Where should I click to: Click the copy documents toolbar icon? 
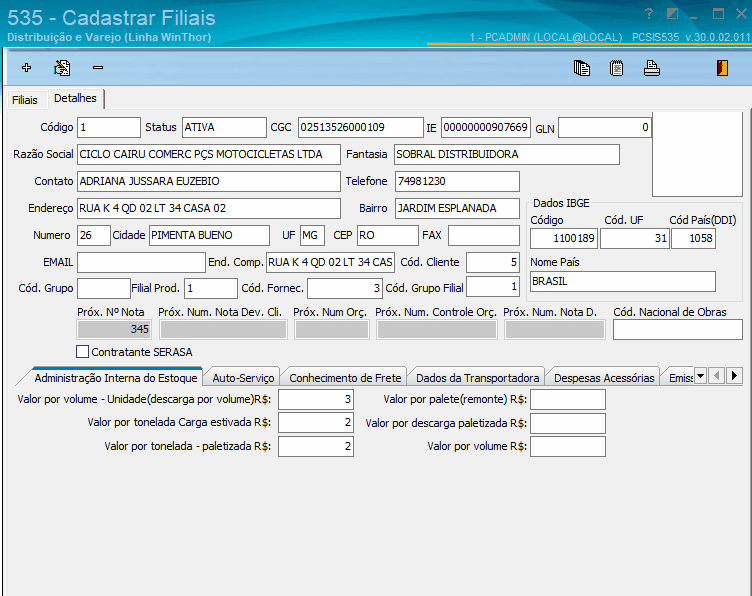coord(582,68)
